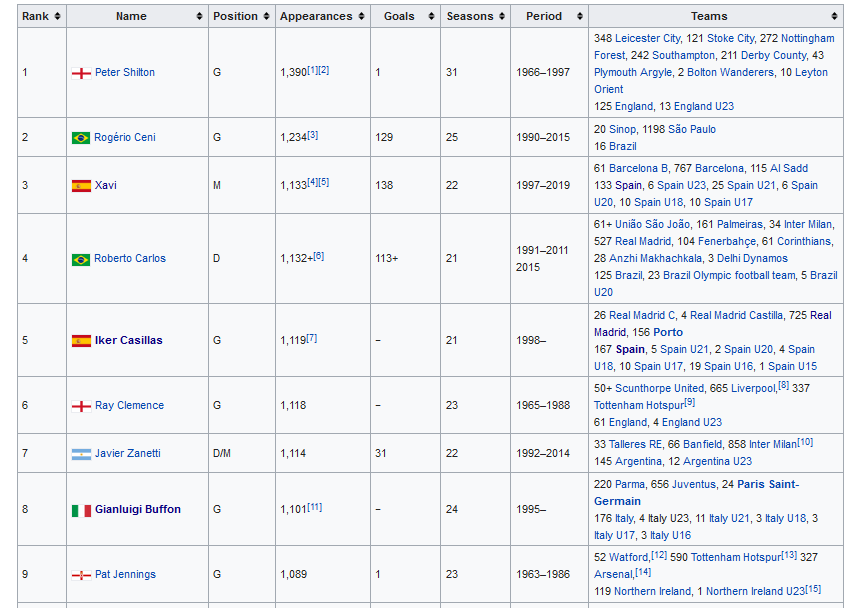Image resolution: width=850 pixels, height=608 pixels.
Task: Sort by Appearances column sort arrows
Action: 362,16
